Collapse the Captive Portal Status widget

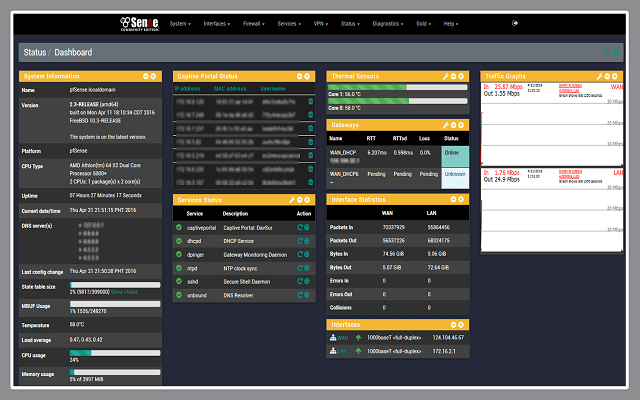[x=301, y=76]
